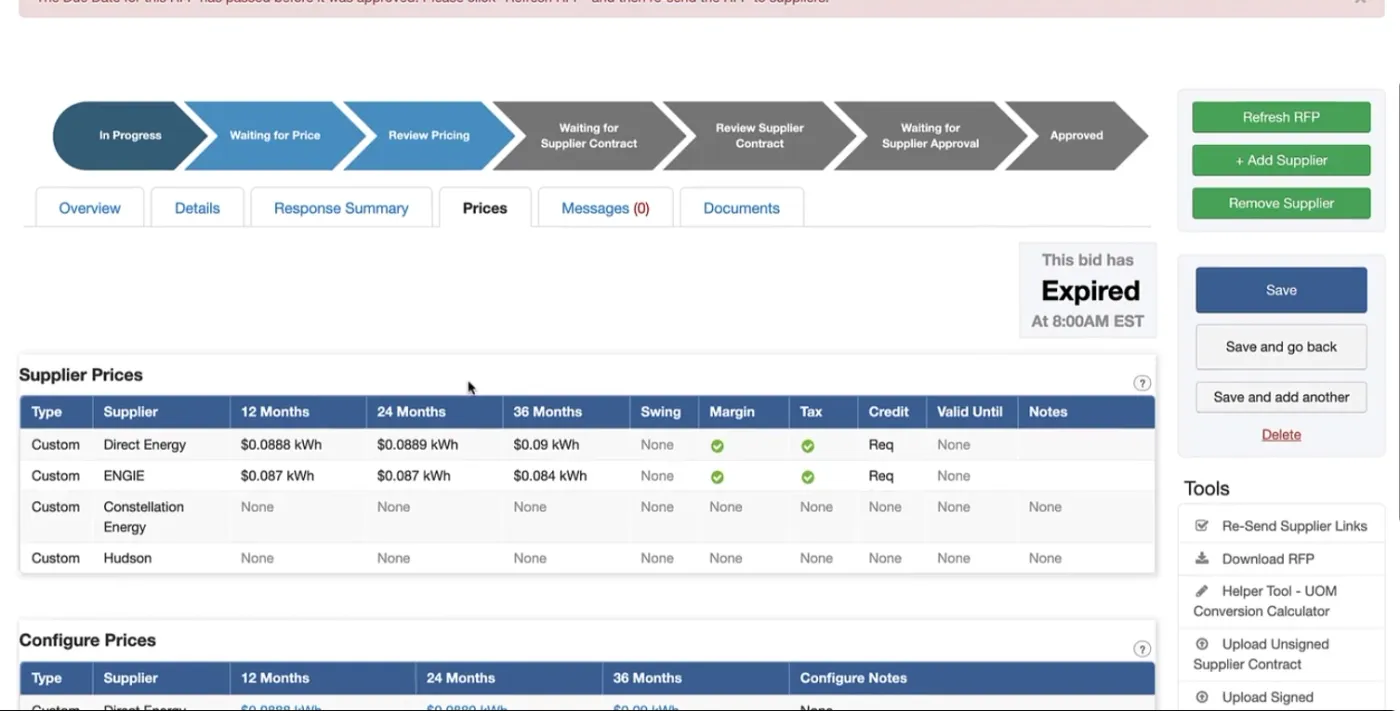Viewport: 1400px width, 711px height.
Task: Click the upload icon for Unsigned Supplier Contract
Action: tap(1202, 644)
